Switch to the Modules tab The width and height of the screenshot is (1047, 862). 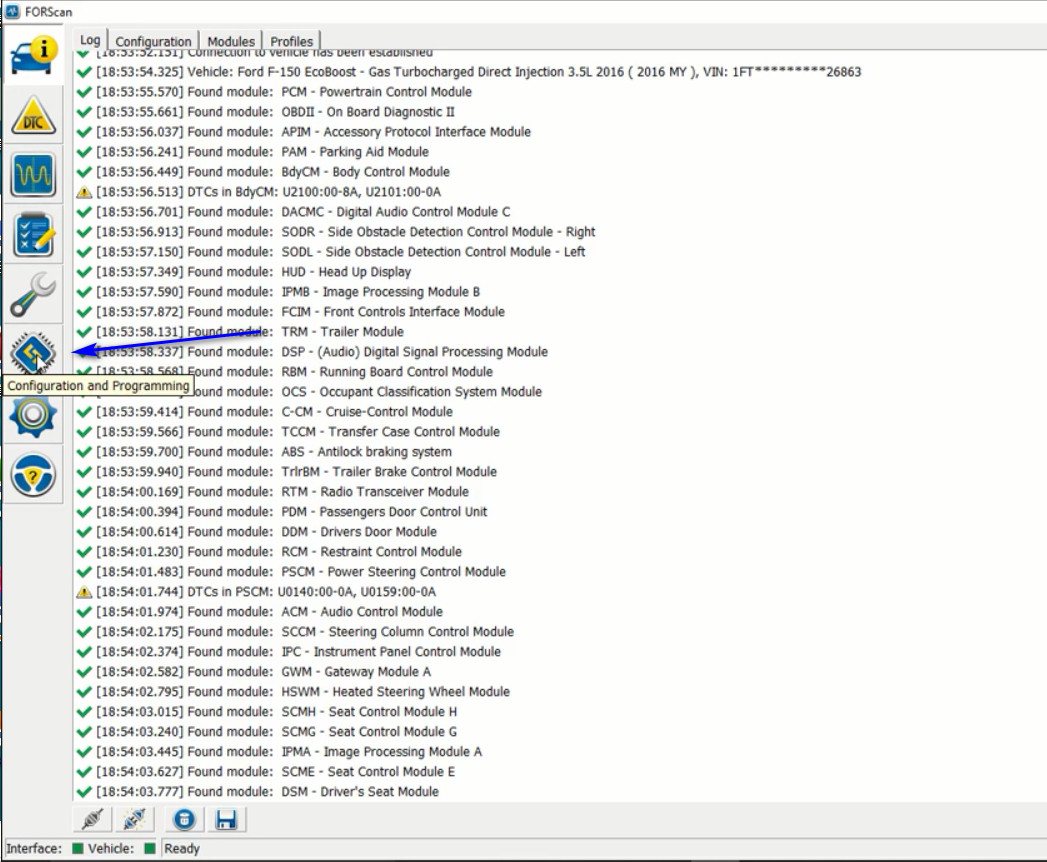231,41
